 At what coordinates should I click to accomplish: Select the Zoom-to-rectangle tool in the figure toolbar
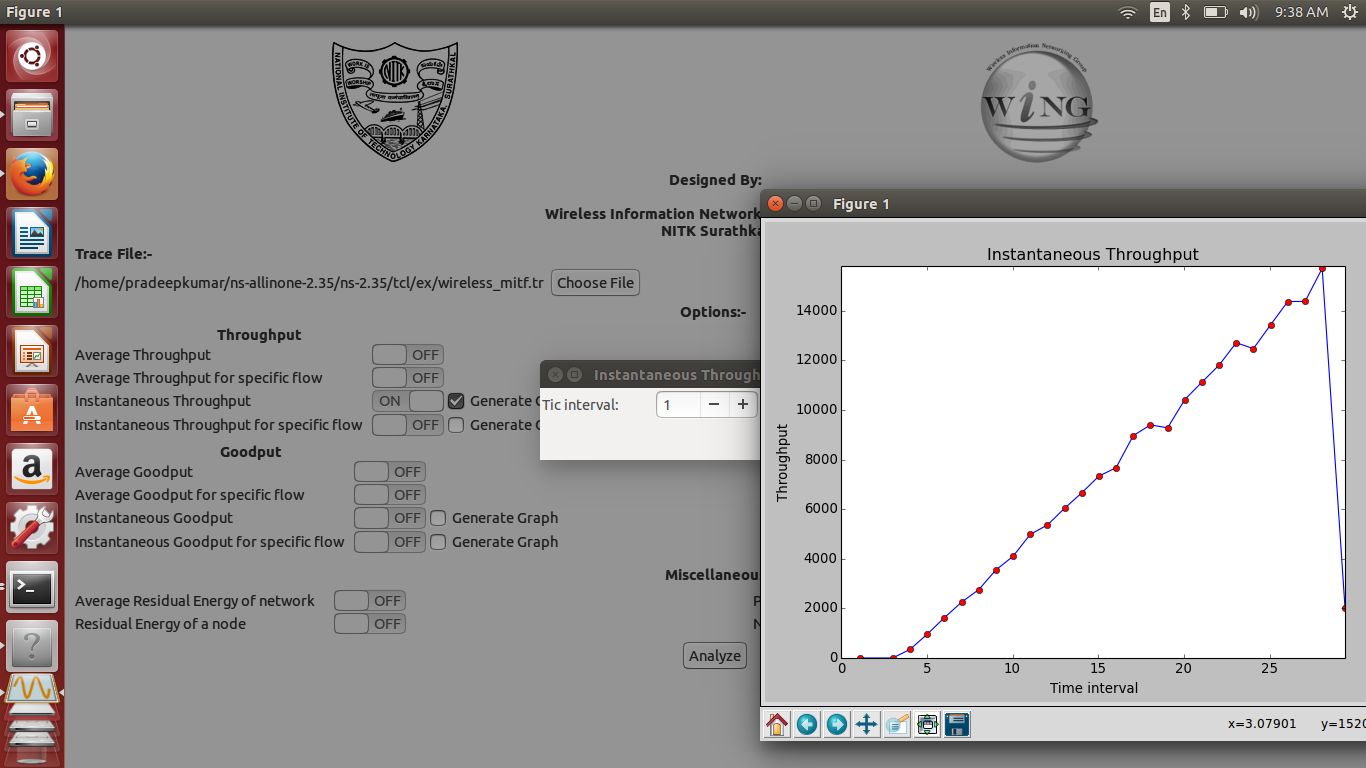[897, 724]
